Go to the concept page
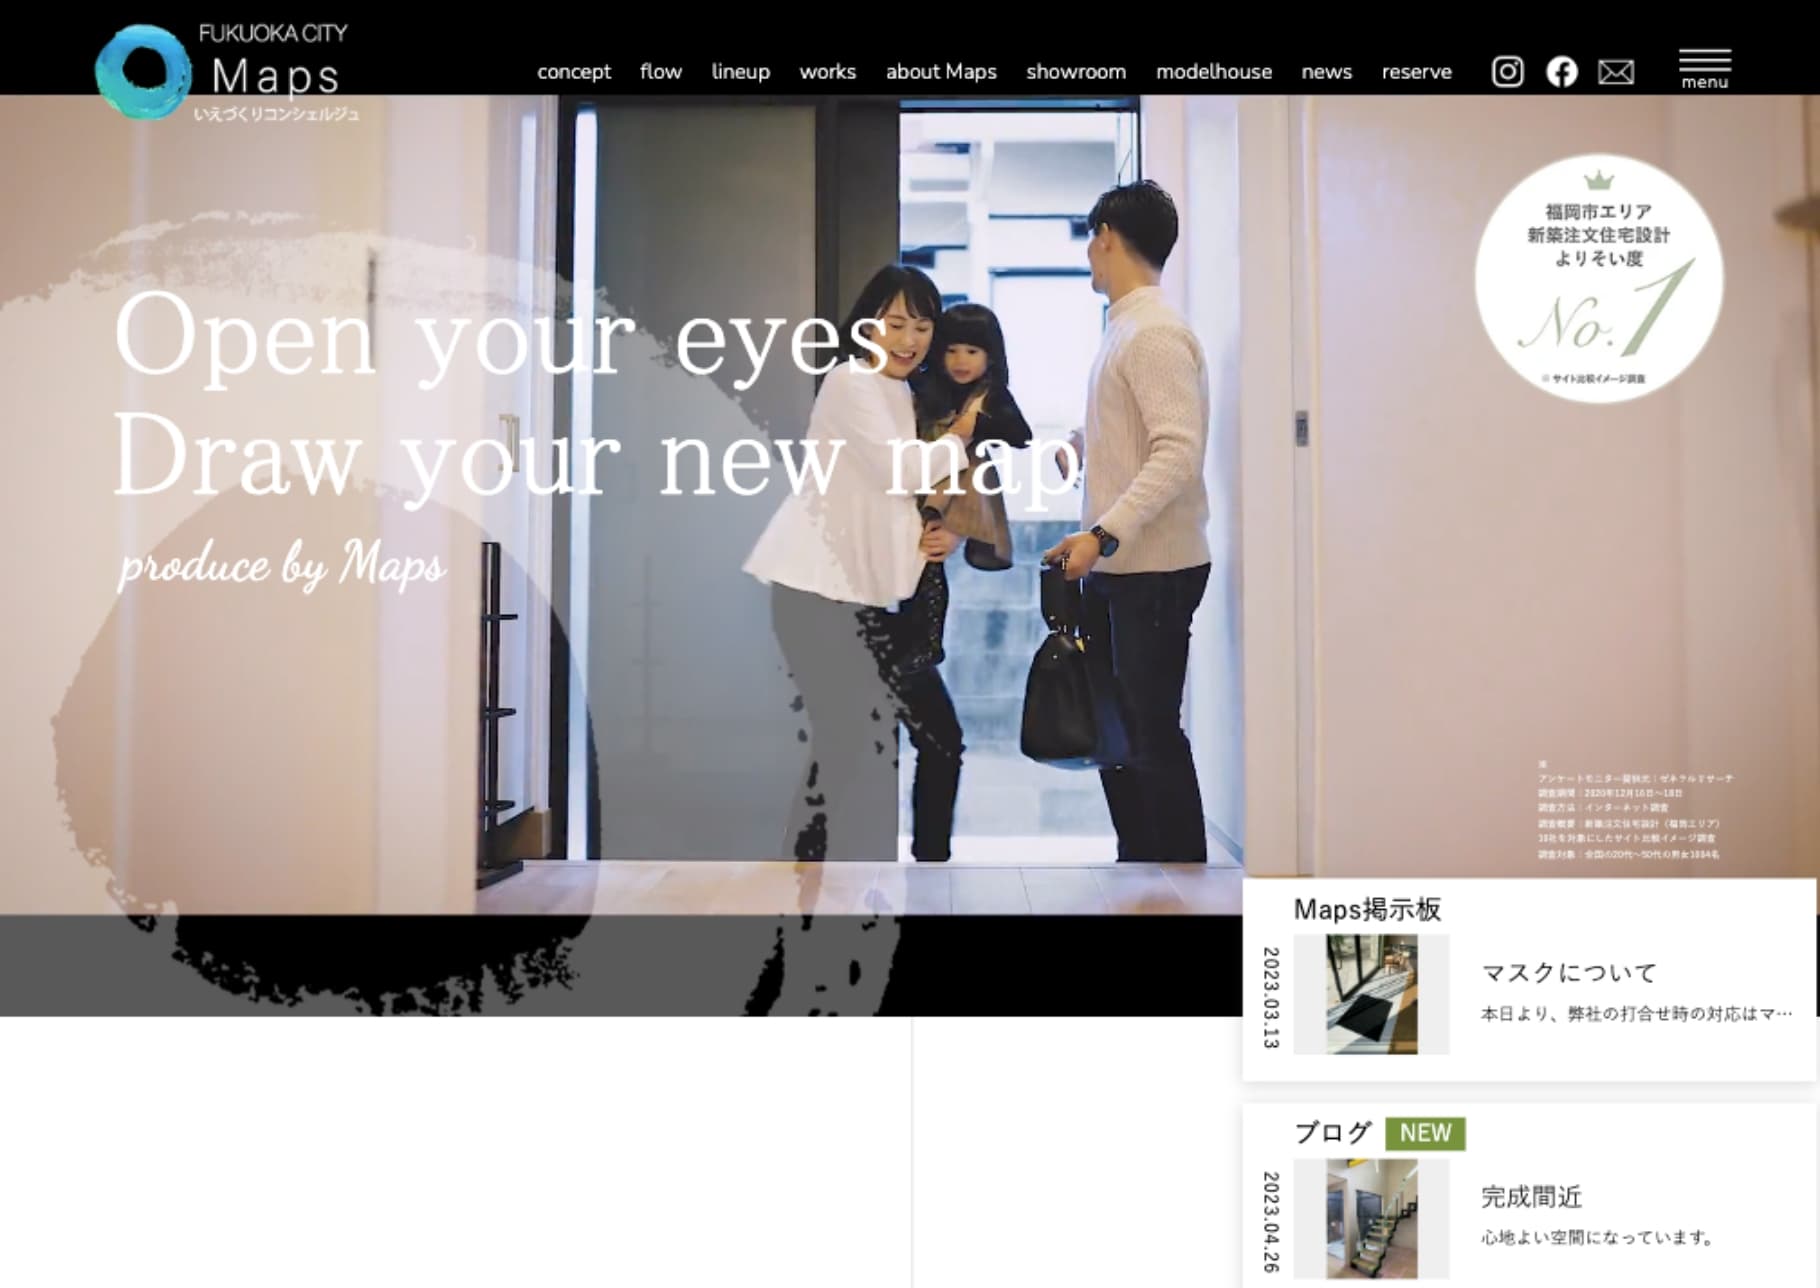 (574, 72)
